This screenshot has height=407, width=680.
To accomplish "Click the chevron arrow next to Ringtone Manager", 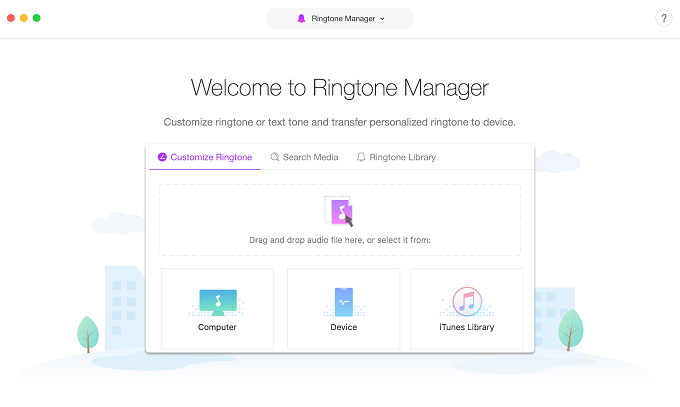I will 382,19.
